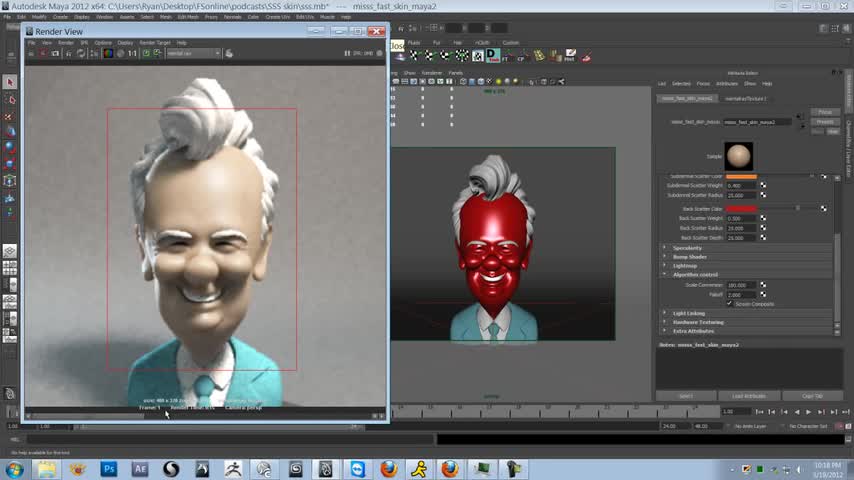Open Windows Start menu
854x480 pixels.
click(x=14, y=469)
